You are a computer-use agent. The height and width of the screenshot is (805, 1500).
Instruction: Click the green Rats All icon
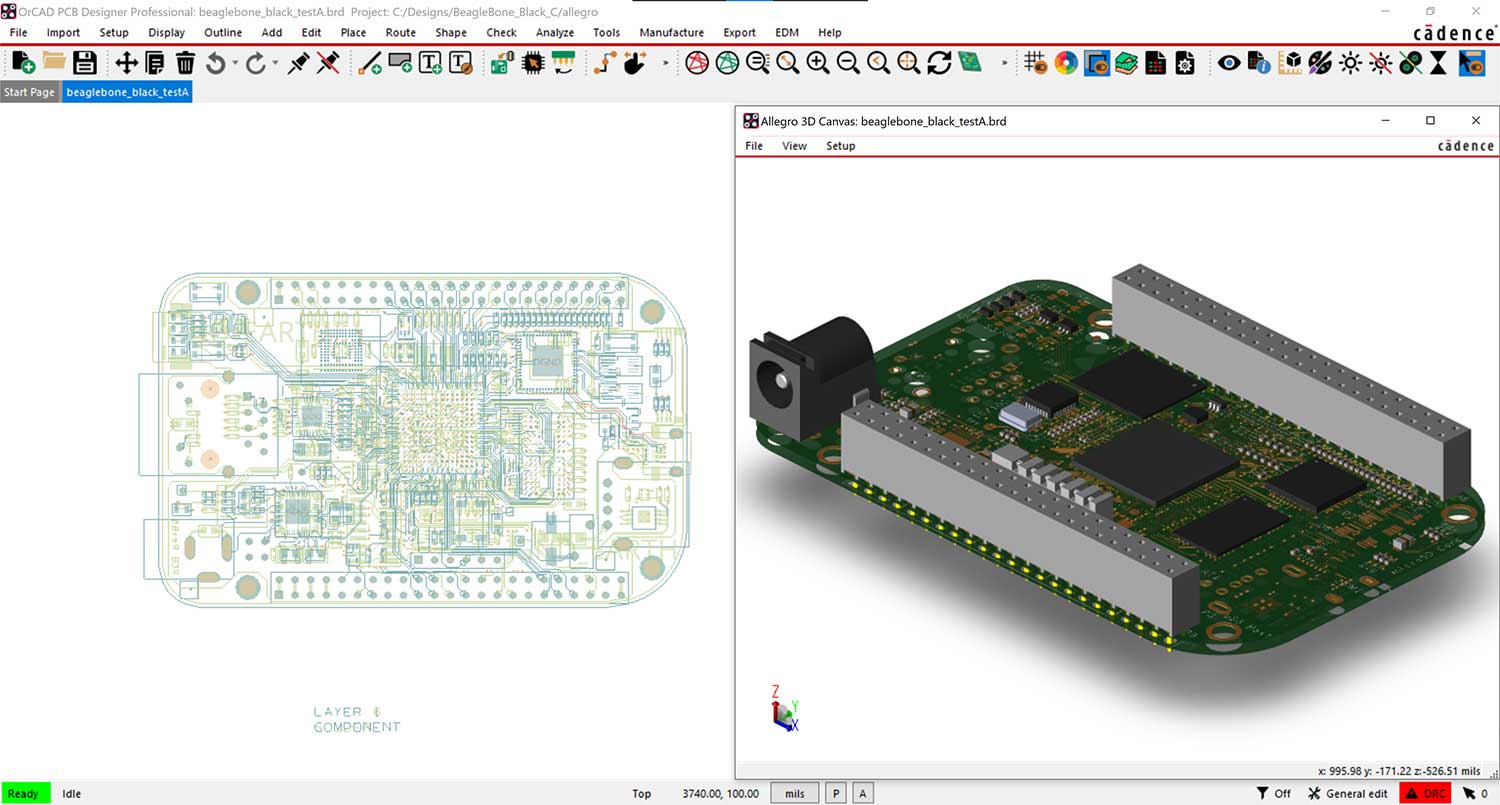[x=727, y=63]
